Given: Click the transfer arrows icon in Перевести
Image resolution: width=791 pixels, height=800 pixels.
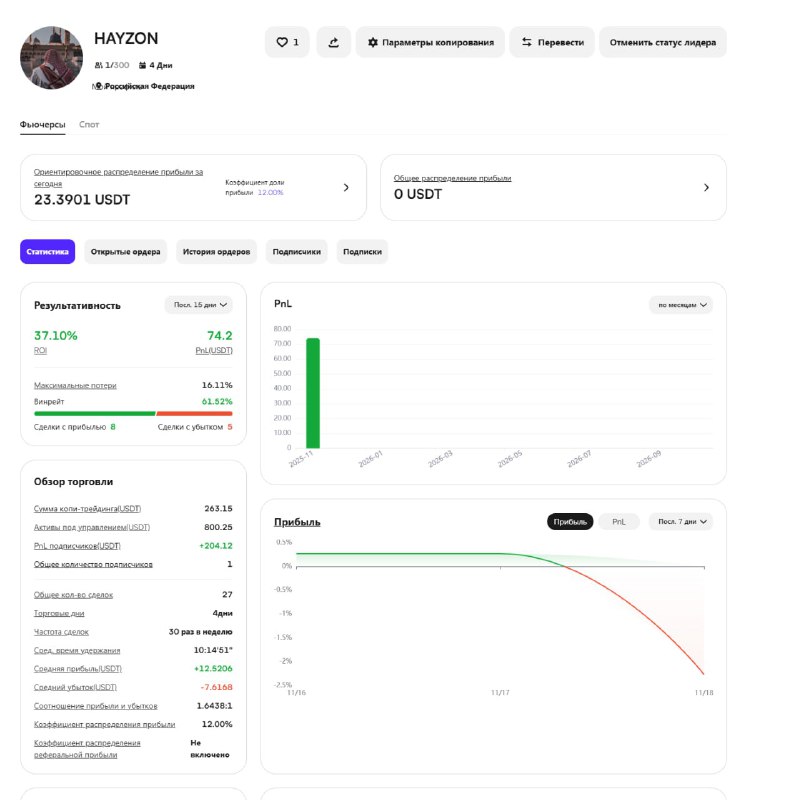Looking at the screenshot, I should 526,42.
